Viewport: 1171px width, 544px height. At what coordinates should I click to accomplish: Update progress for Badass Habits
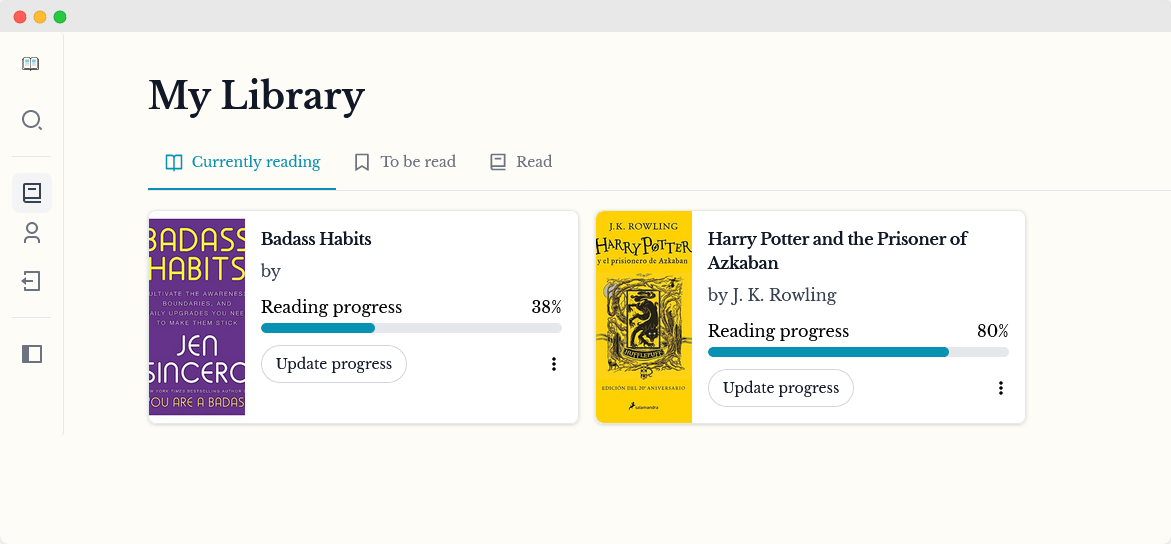tap(334, 364)
